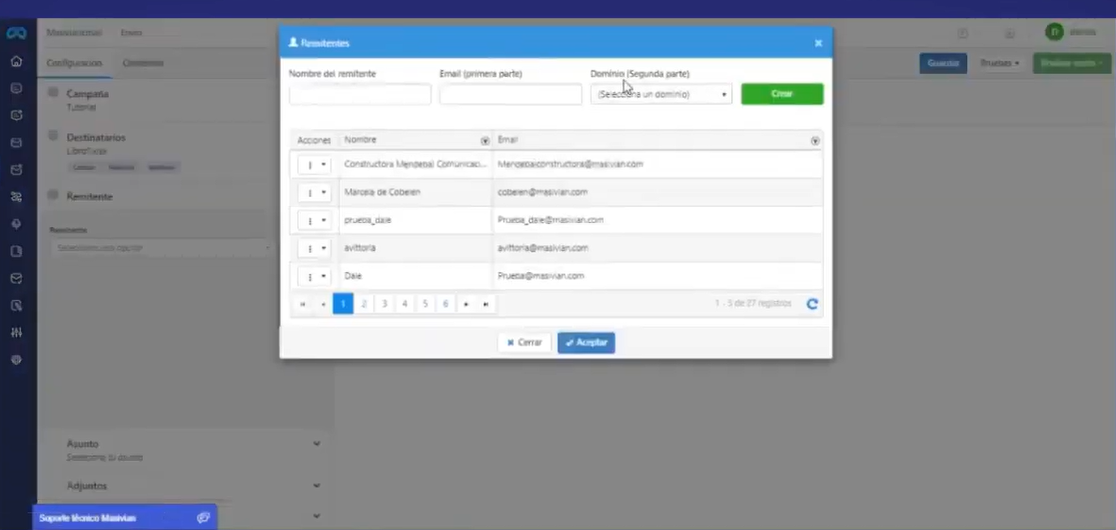Open actions dropdown for avittoria row
Image resolution: width=1116 pixels, height=530 pixels.
click(314, 248)
